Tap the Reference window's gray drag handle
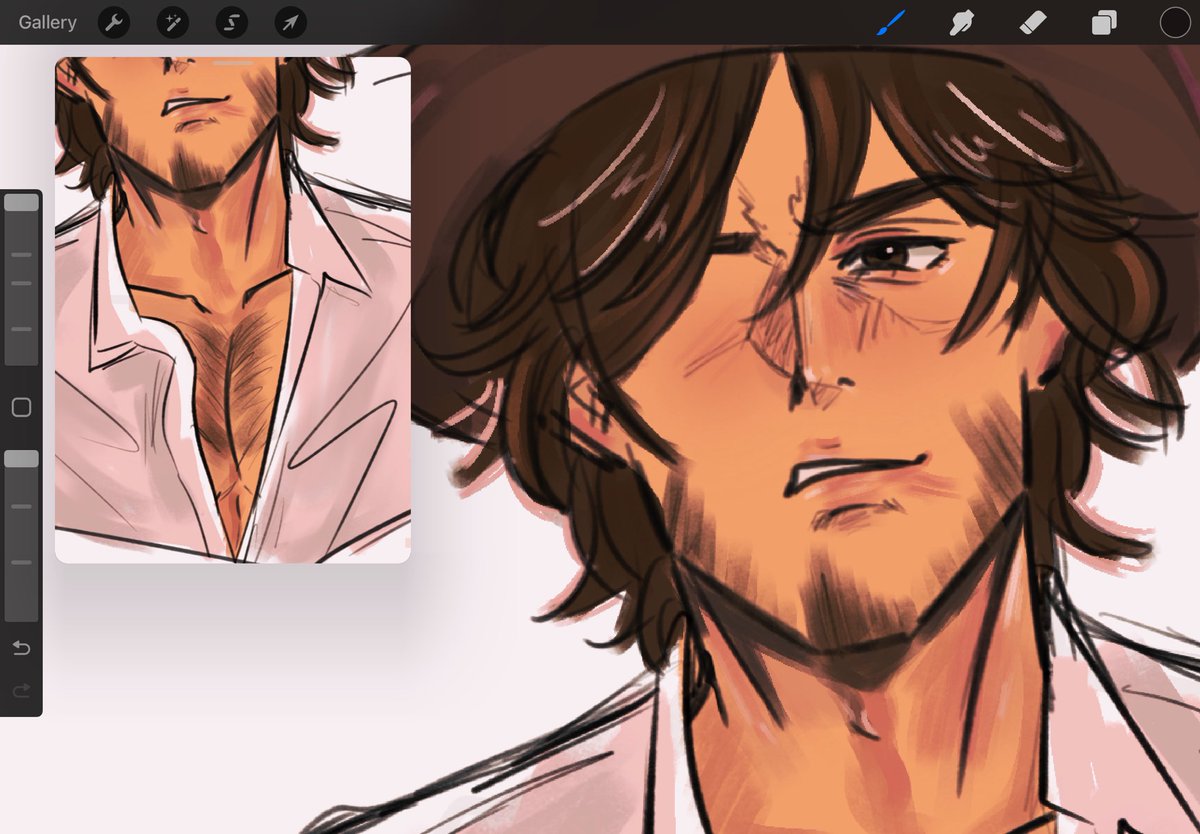This screenshot has height=834, width=1200. [232, 64]
